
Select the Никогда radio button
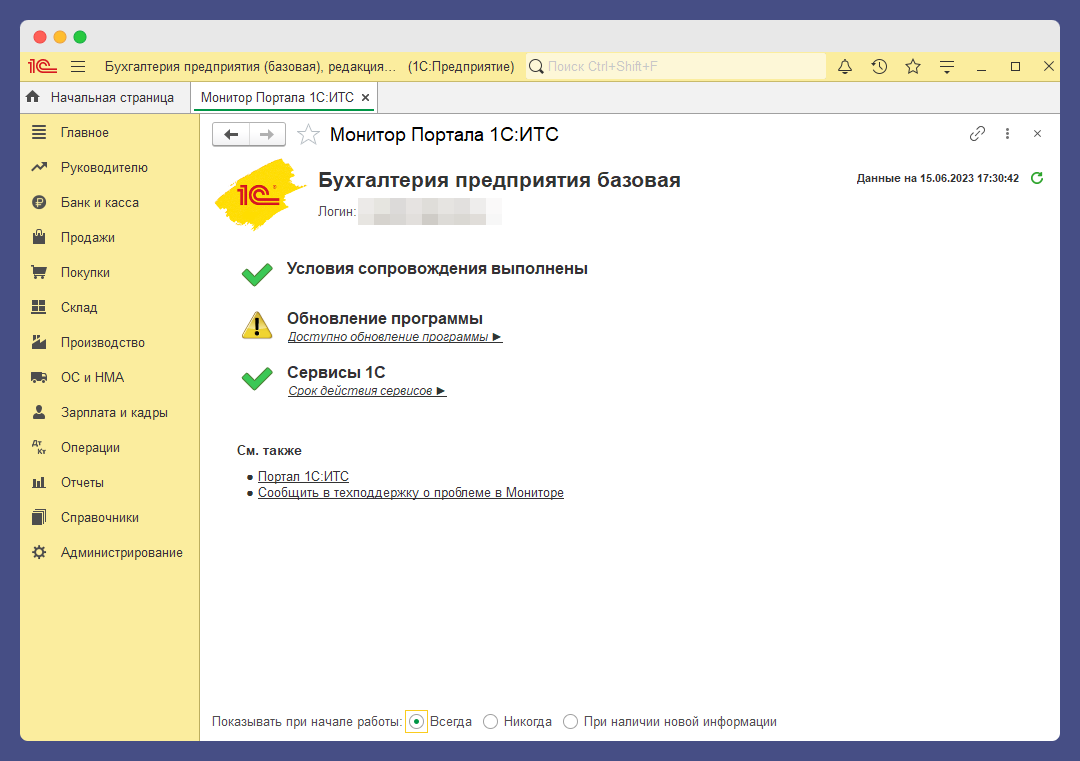pyautogui.click(x=490, y=722)
